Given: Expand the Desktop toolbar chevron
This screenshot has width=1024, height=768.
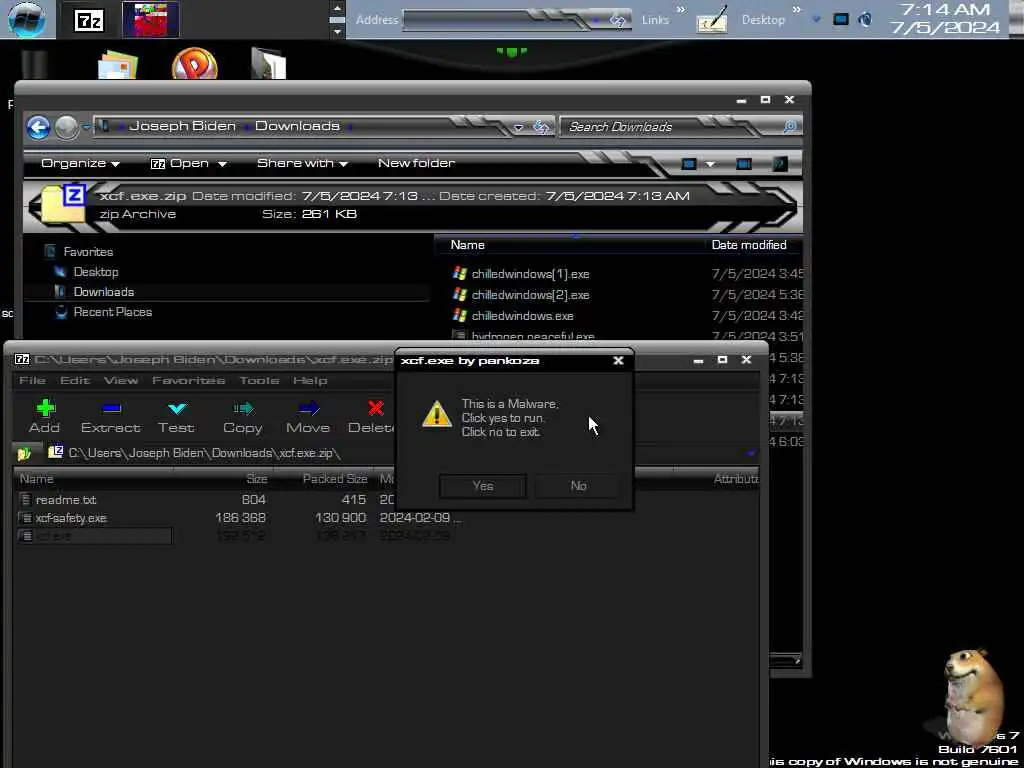Looking at the screenshot, I should (x=796, y=9).
